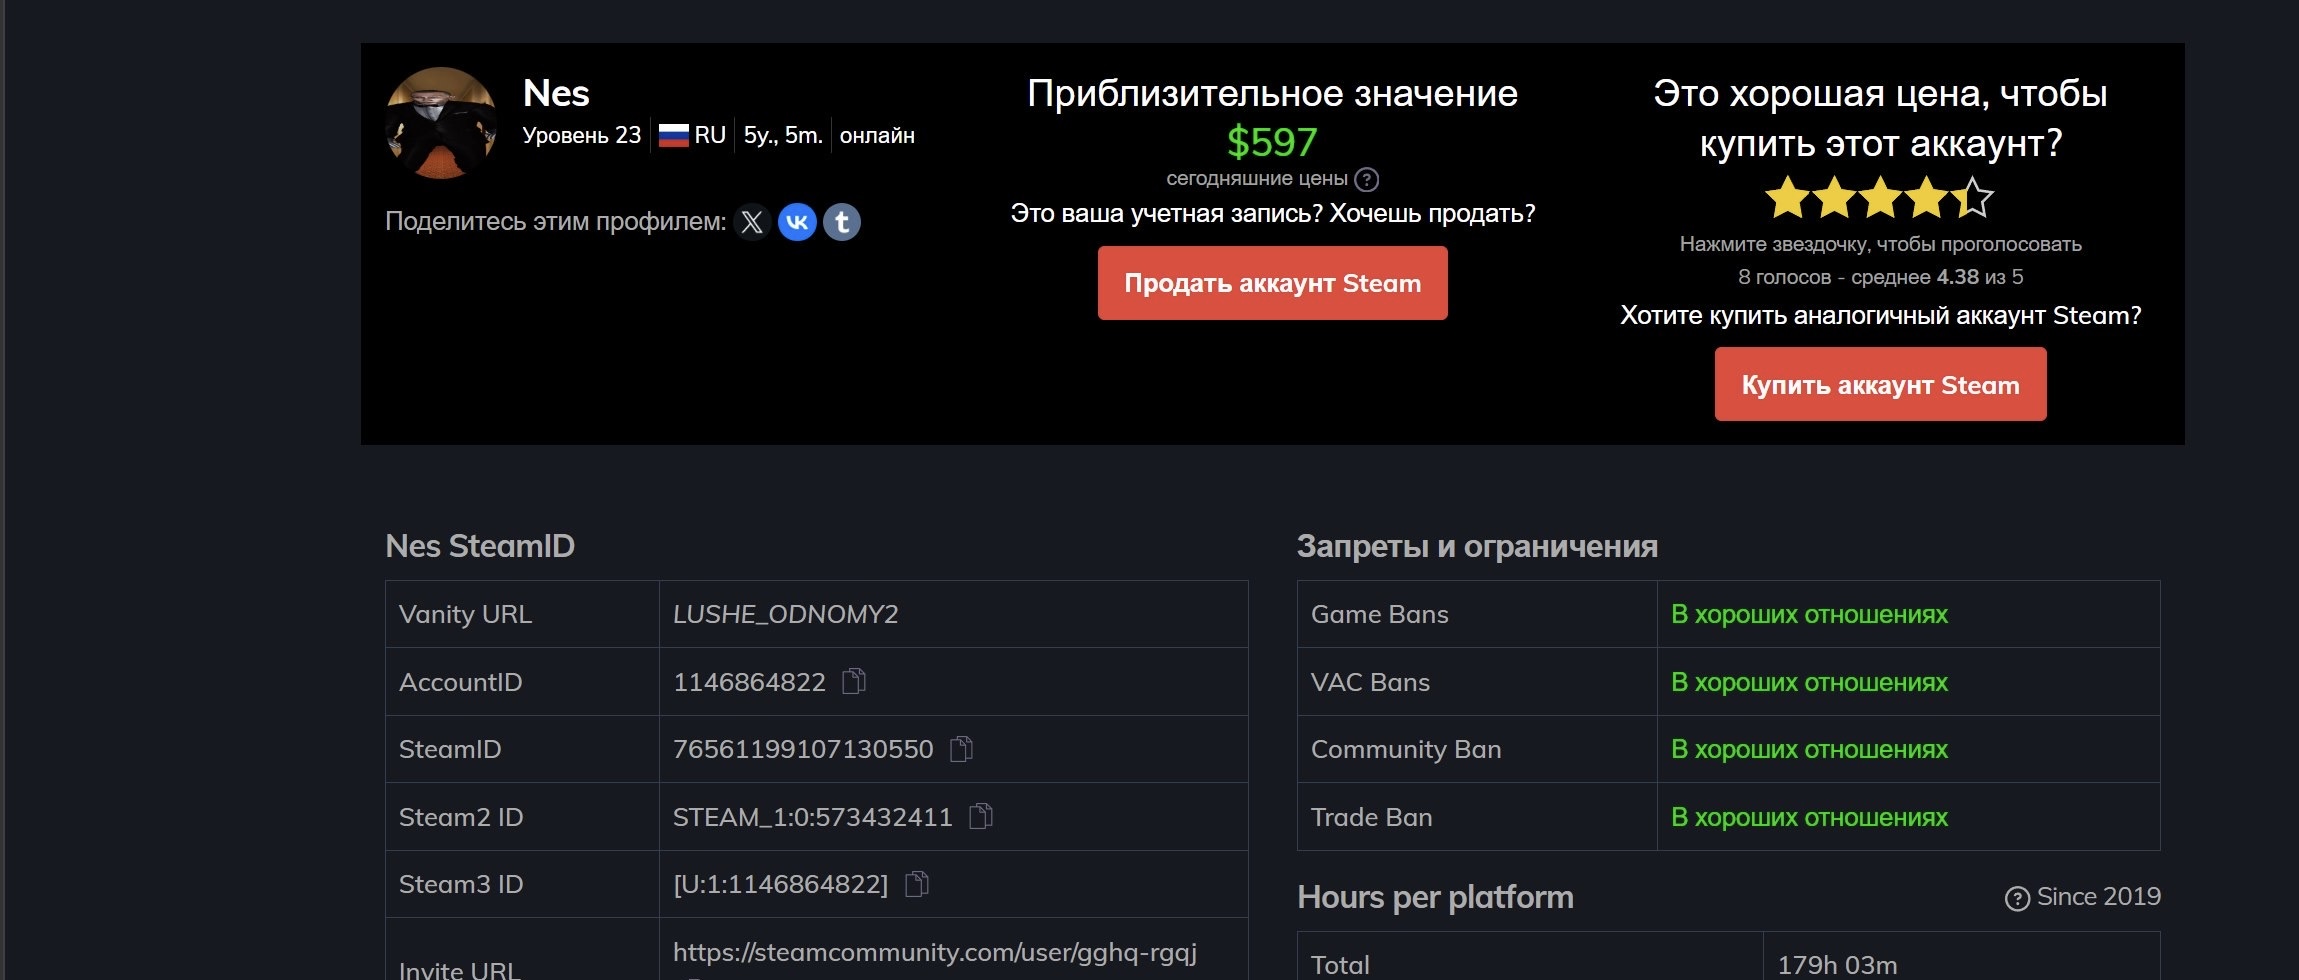The height and width of the screenshot is (980, 2299).
Task: Rate the account two stars
Action: (1834, 197)
